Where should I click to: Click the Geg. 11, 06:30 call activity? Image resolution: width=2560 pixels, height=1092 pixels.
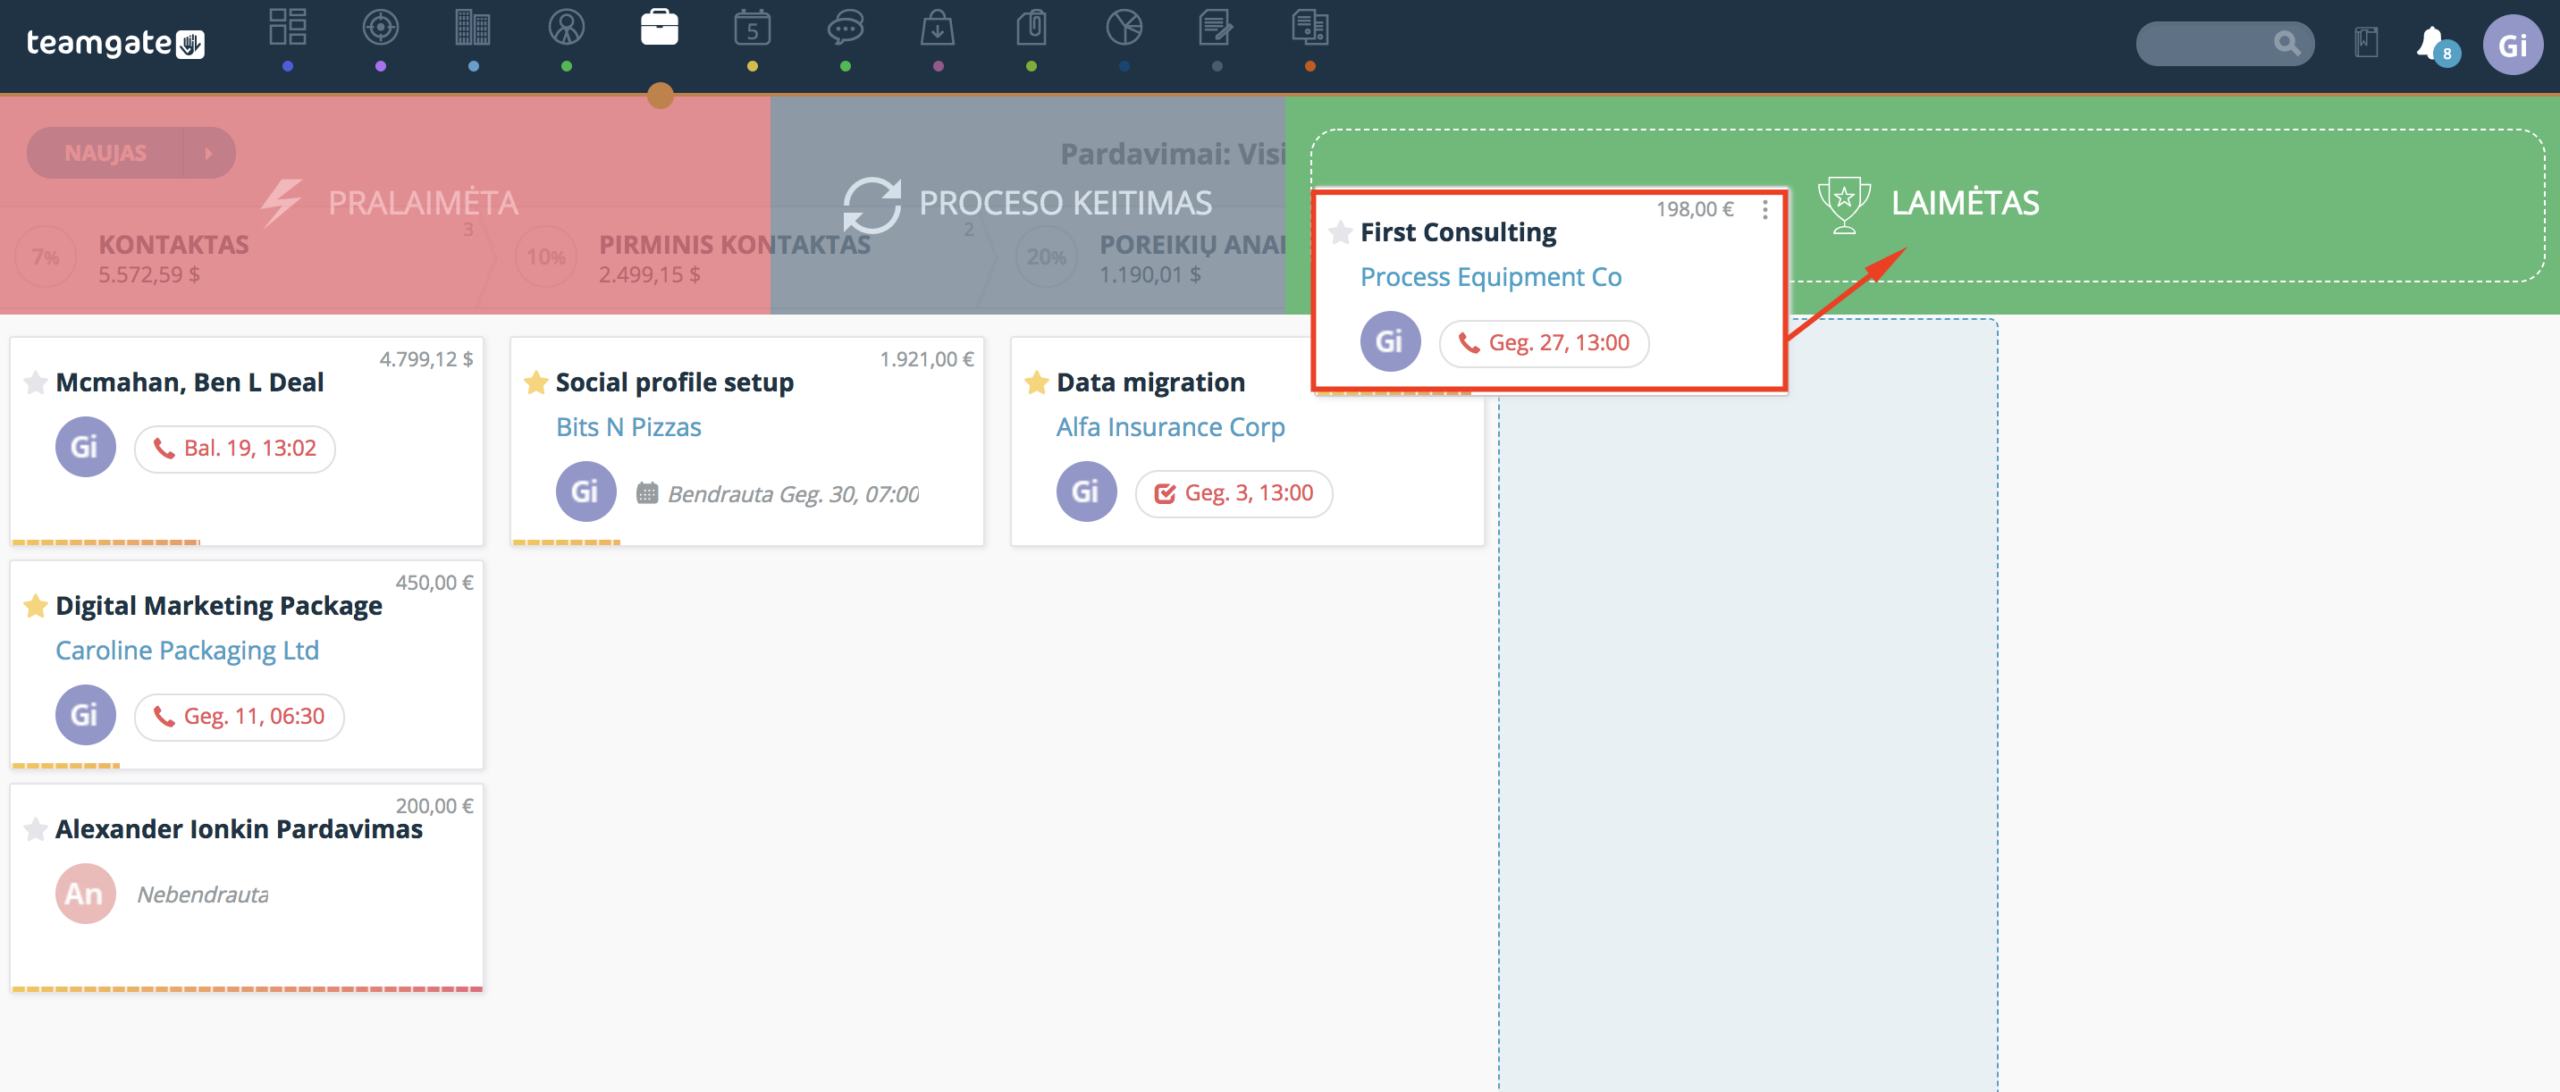coord(239,717)
